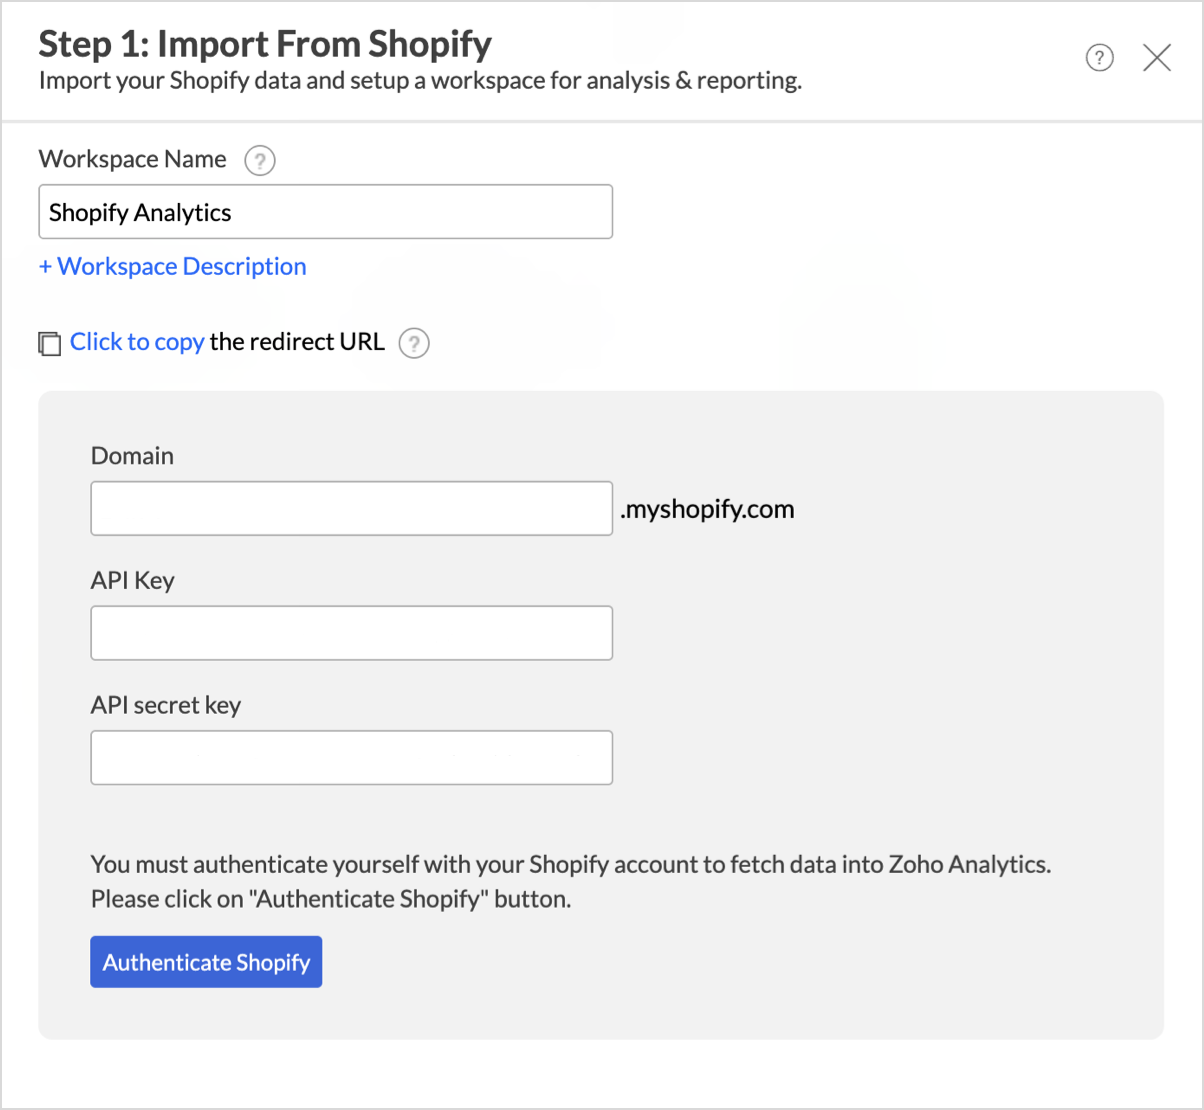This screenshot has height=1110, width=1204.
Task: Click the API secret key label
Action: point(165,705)
